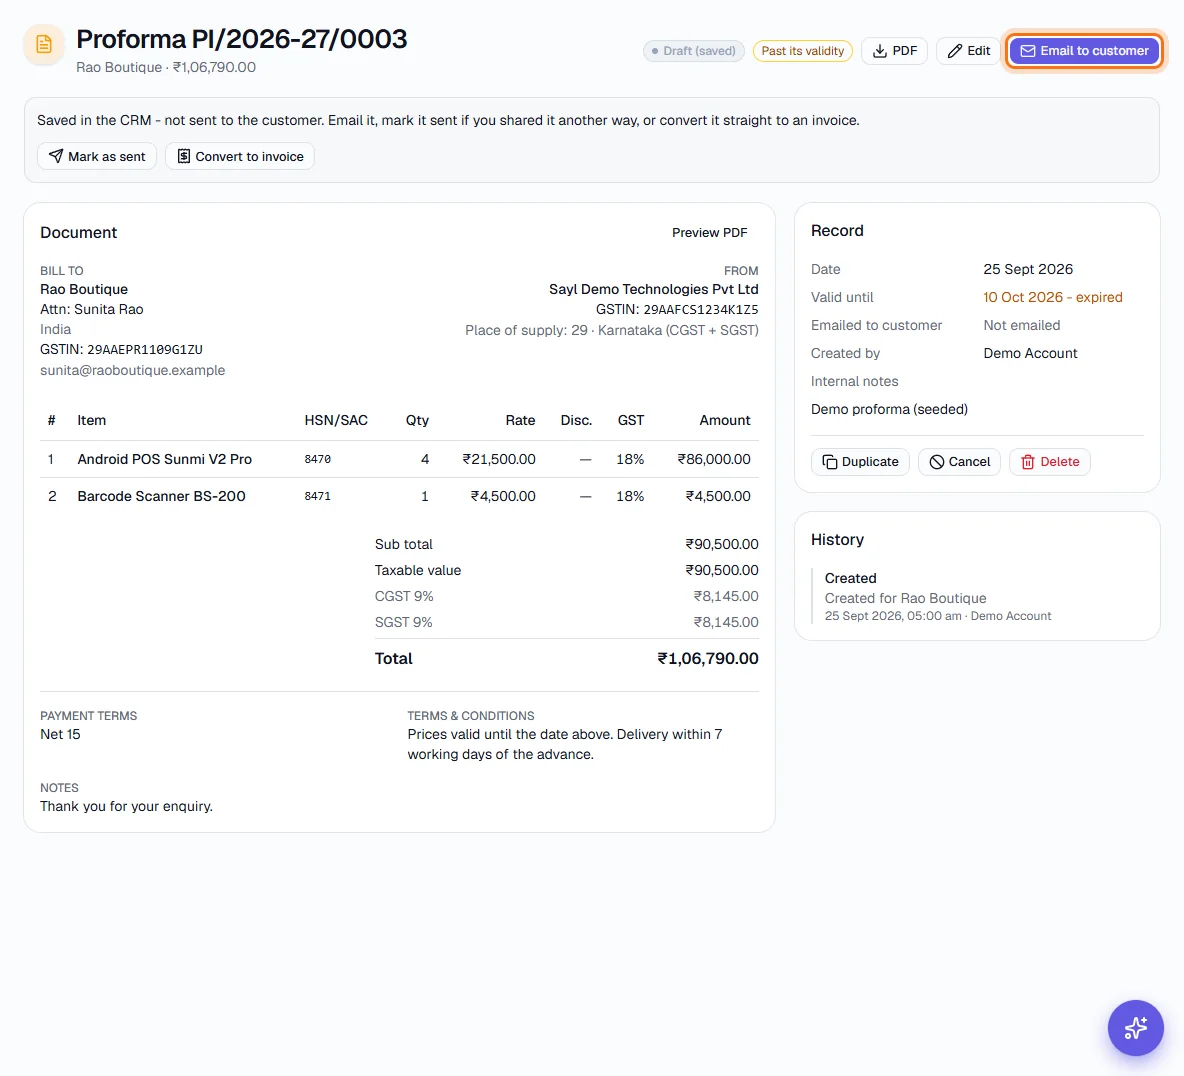
Task: Click the amount ₹86,000.00
Action: (714, 459)
